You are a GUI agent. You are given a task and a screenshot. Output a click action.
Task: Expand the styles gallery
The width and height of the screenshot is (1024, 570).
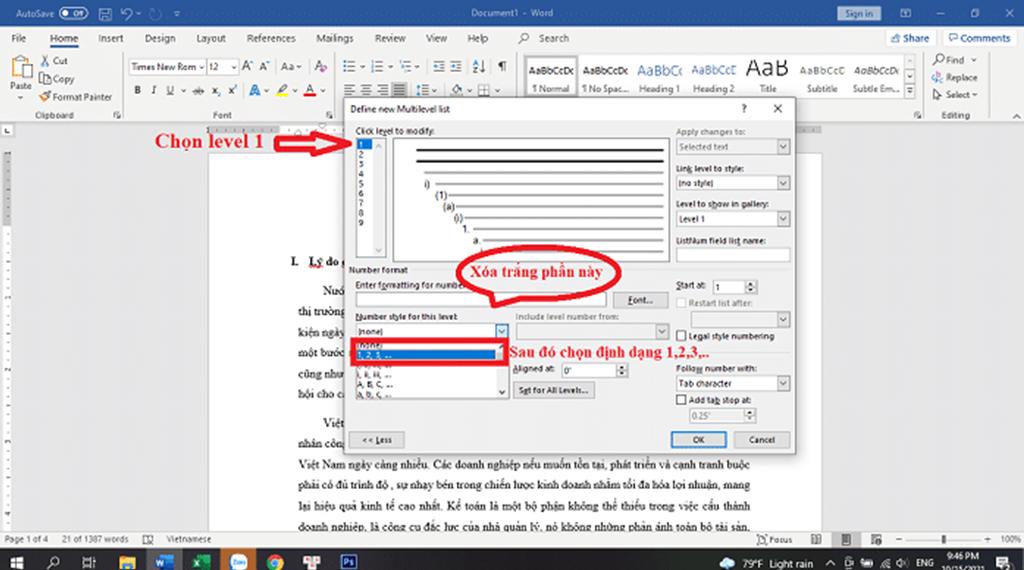910,91
